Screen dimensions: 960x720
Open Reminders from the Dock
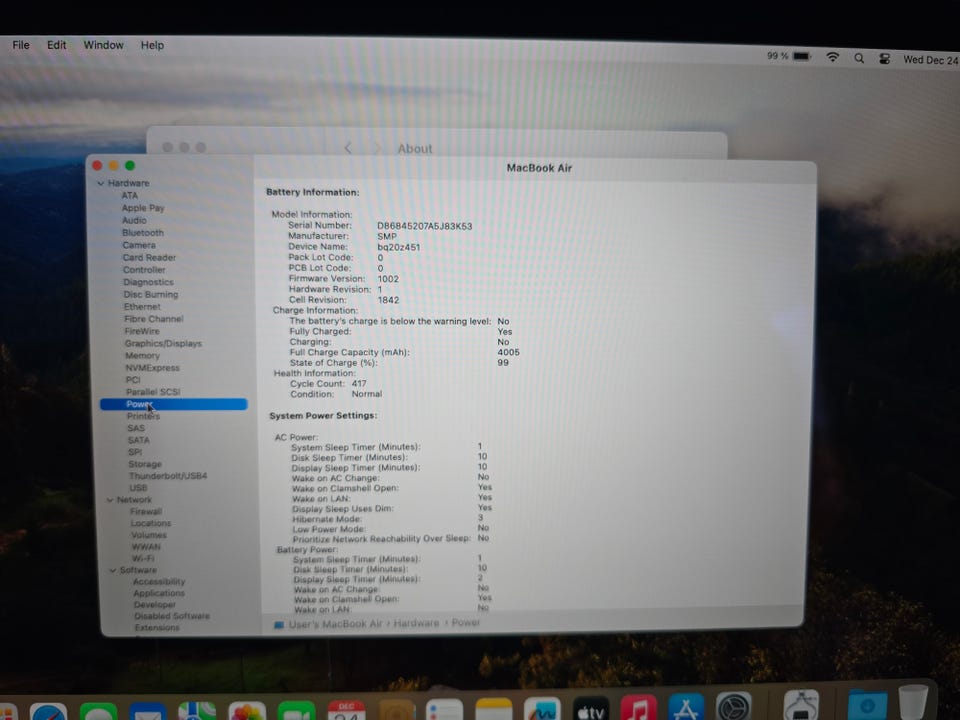[444, 710]
